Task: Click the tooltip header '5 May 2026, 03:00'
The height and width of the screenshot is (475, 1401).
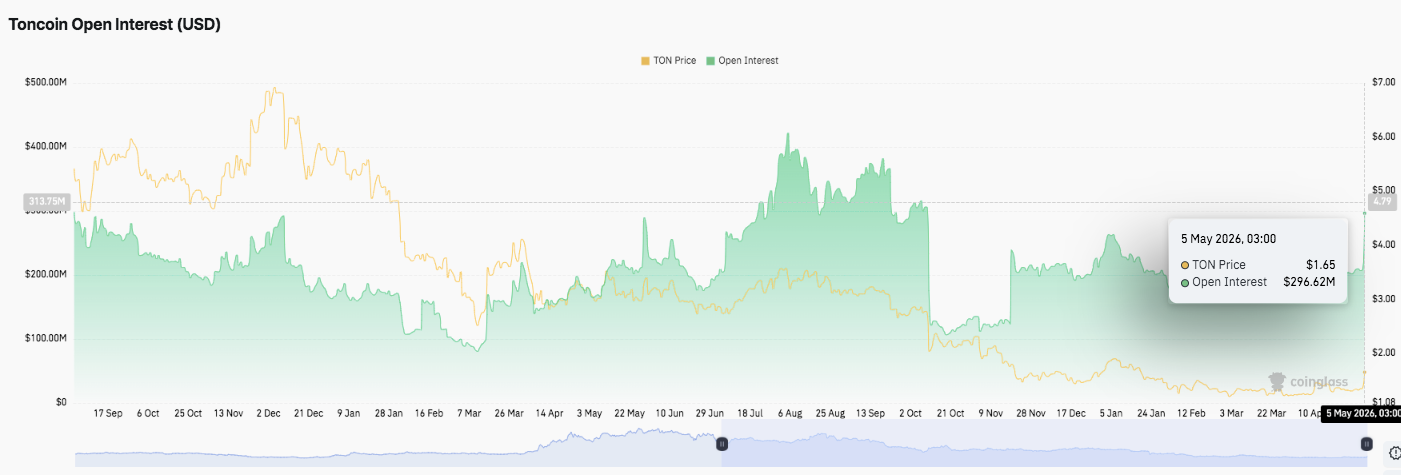Action: [x=1228, y=238]
